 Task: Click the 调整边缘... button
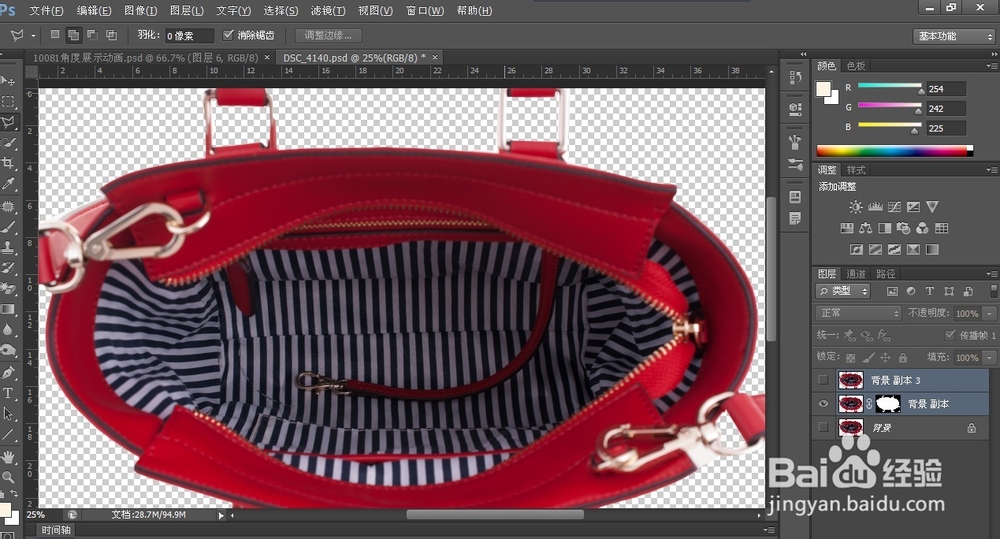coord(328,35)
